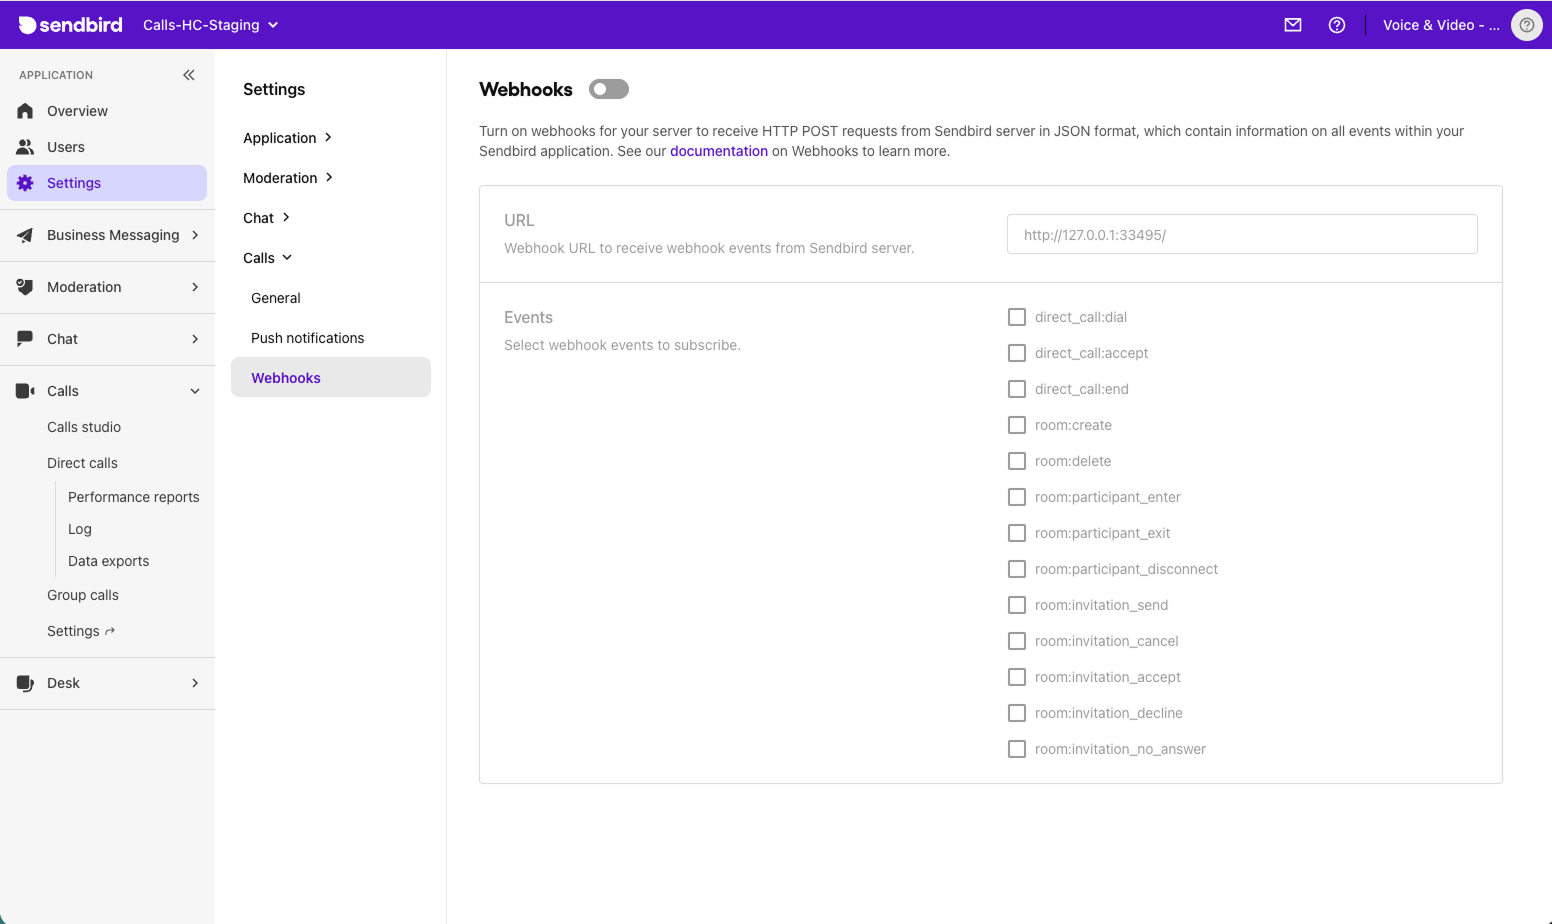The height and width of the screenshot is (924, 1552).
Task: Click the Moderation shield icon
Action: pos(25,287)
